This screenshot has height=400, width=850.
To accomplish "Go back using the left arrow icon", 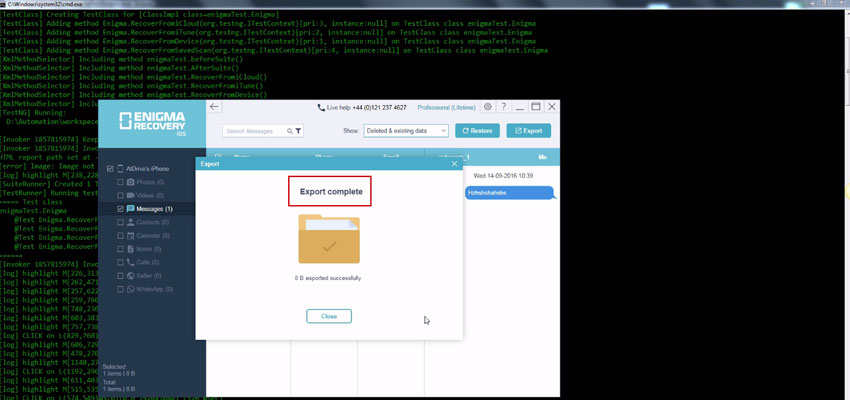I will (214, 107).
